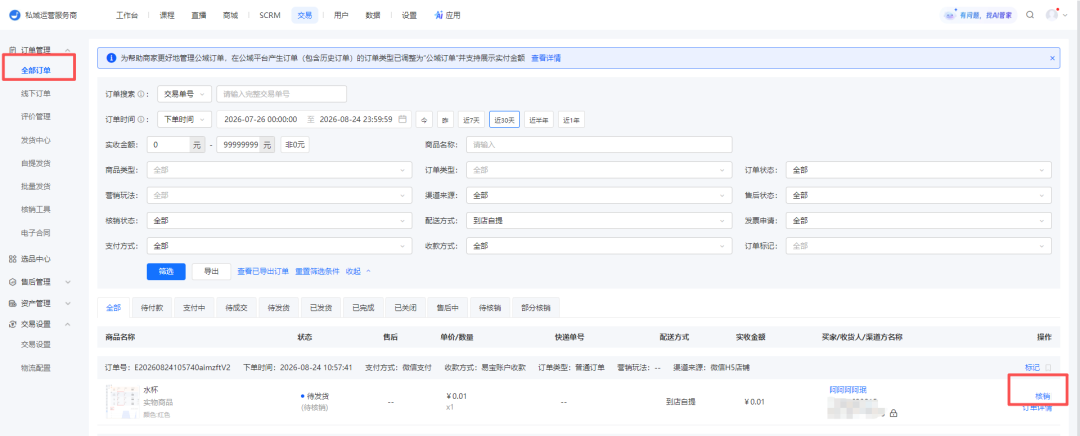Image resolution: width=1080 pixels, height=436 pixels.
Task: Click the 订单管理 sidebar icon
Action: 12,50
